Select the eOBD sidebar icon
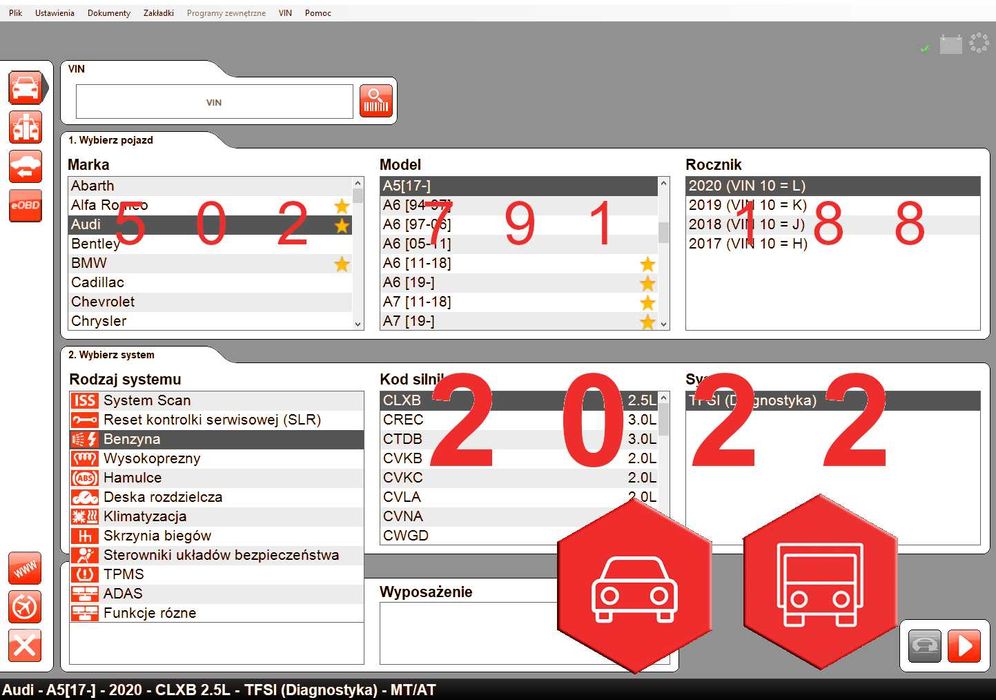Image resolution: width=996 pixels, height=700 pixels. point(25,205)
